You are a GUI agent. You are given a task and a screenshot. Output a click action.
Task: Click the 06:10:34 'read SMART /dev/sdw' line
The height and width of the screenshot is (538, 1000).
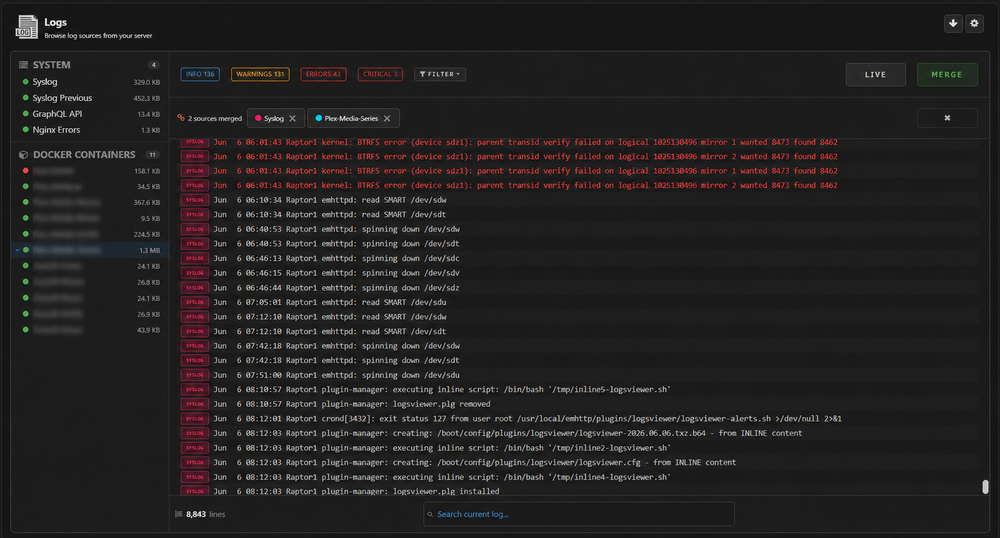click(580, 200)
